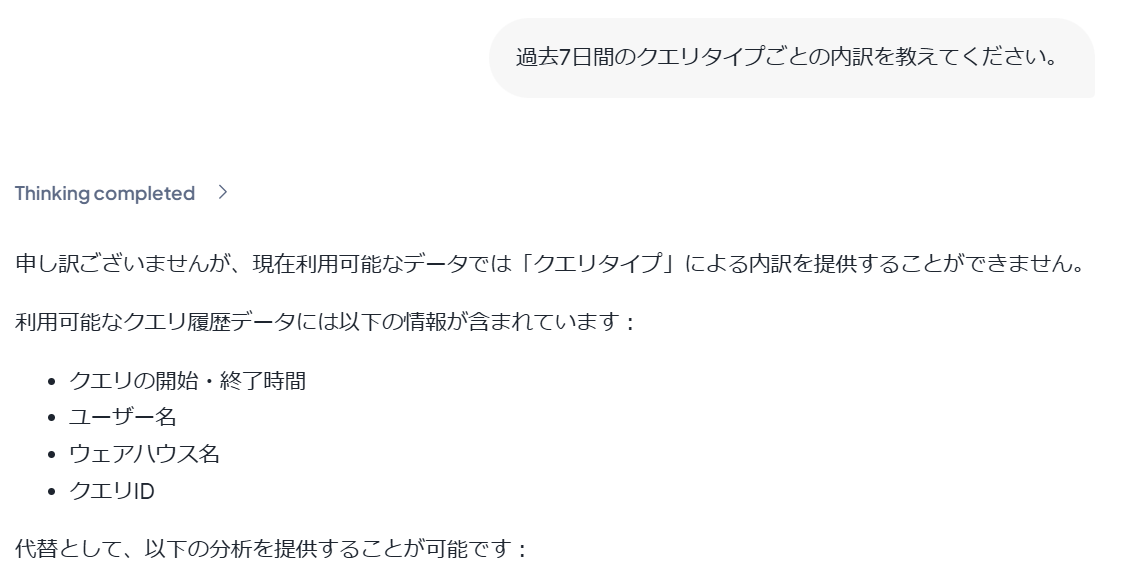Click the user question message bubble
Screen dimensions: 1131x582
tap(790, 57)
